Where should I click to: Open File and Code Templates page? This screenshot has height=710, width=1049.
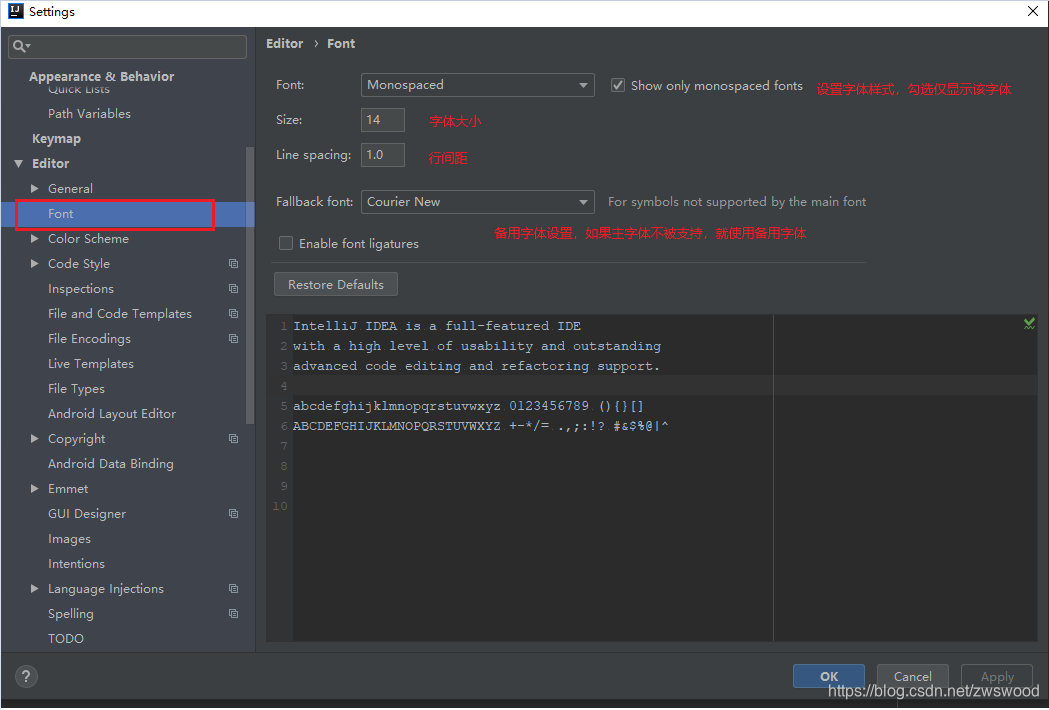(120, 314)
